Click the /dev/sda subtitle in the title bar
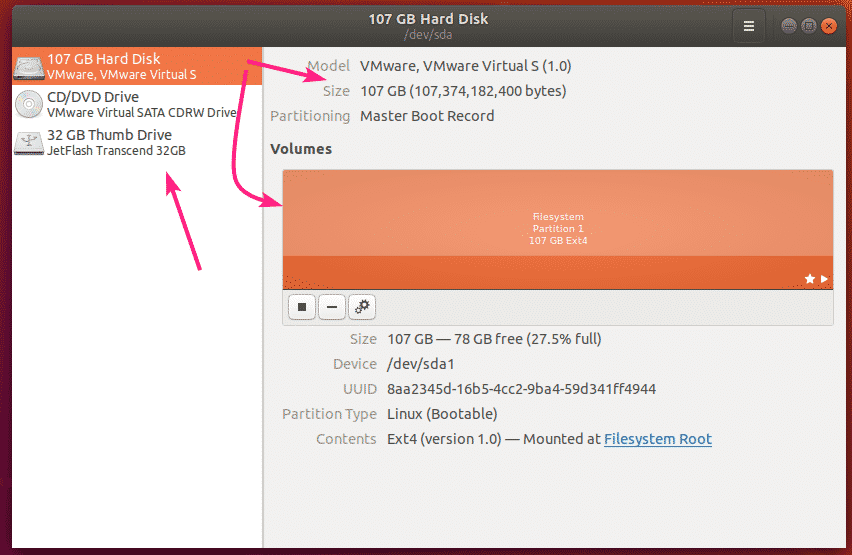Screen dimensions: 852x555 [428, 35]
